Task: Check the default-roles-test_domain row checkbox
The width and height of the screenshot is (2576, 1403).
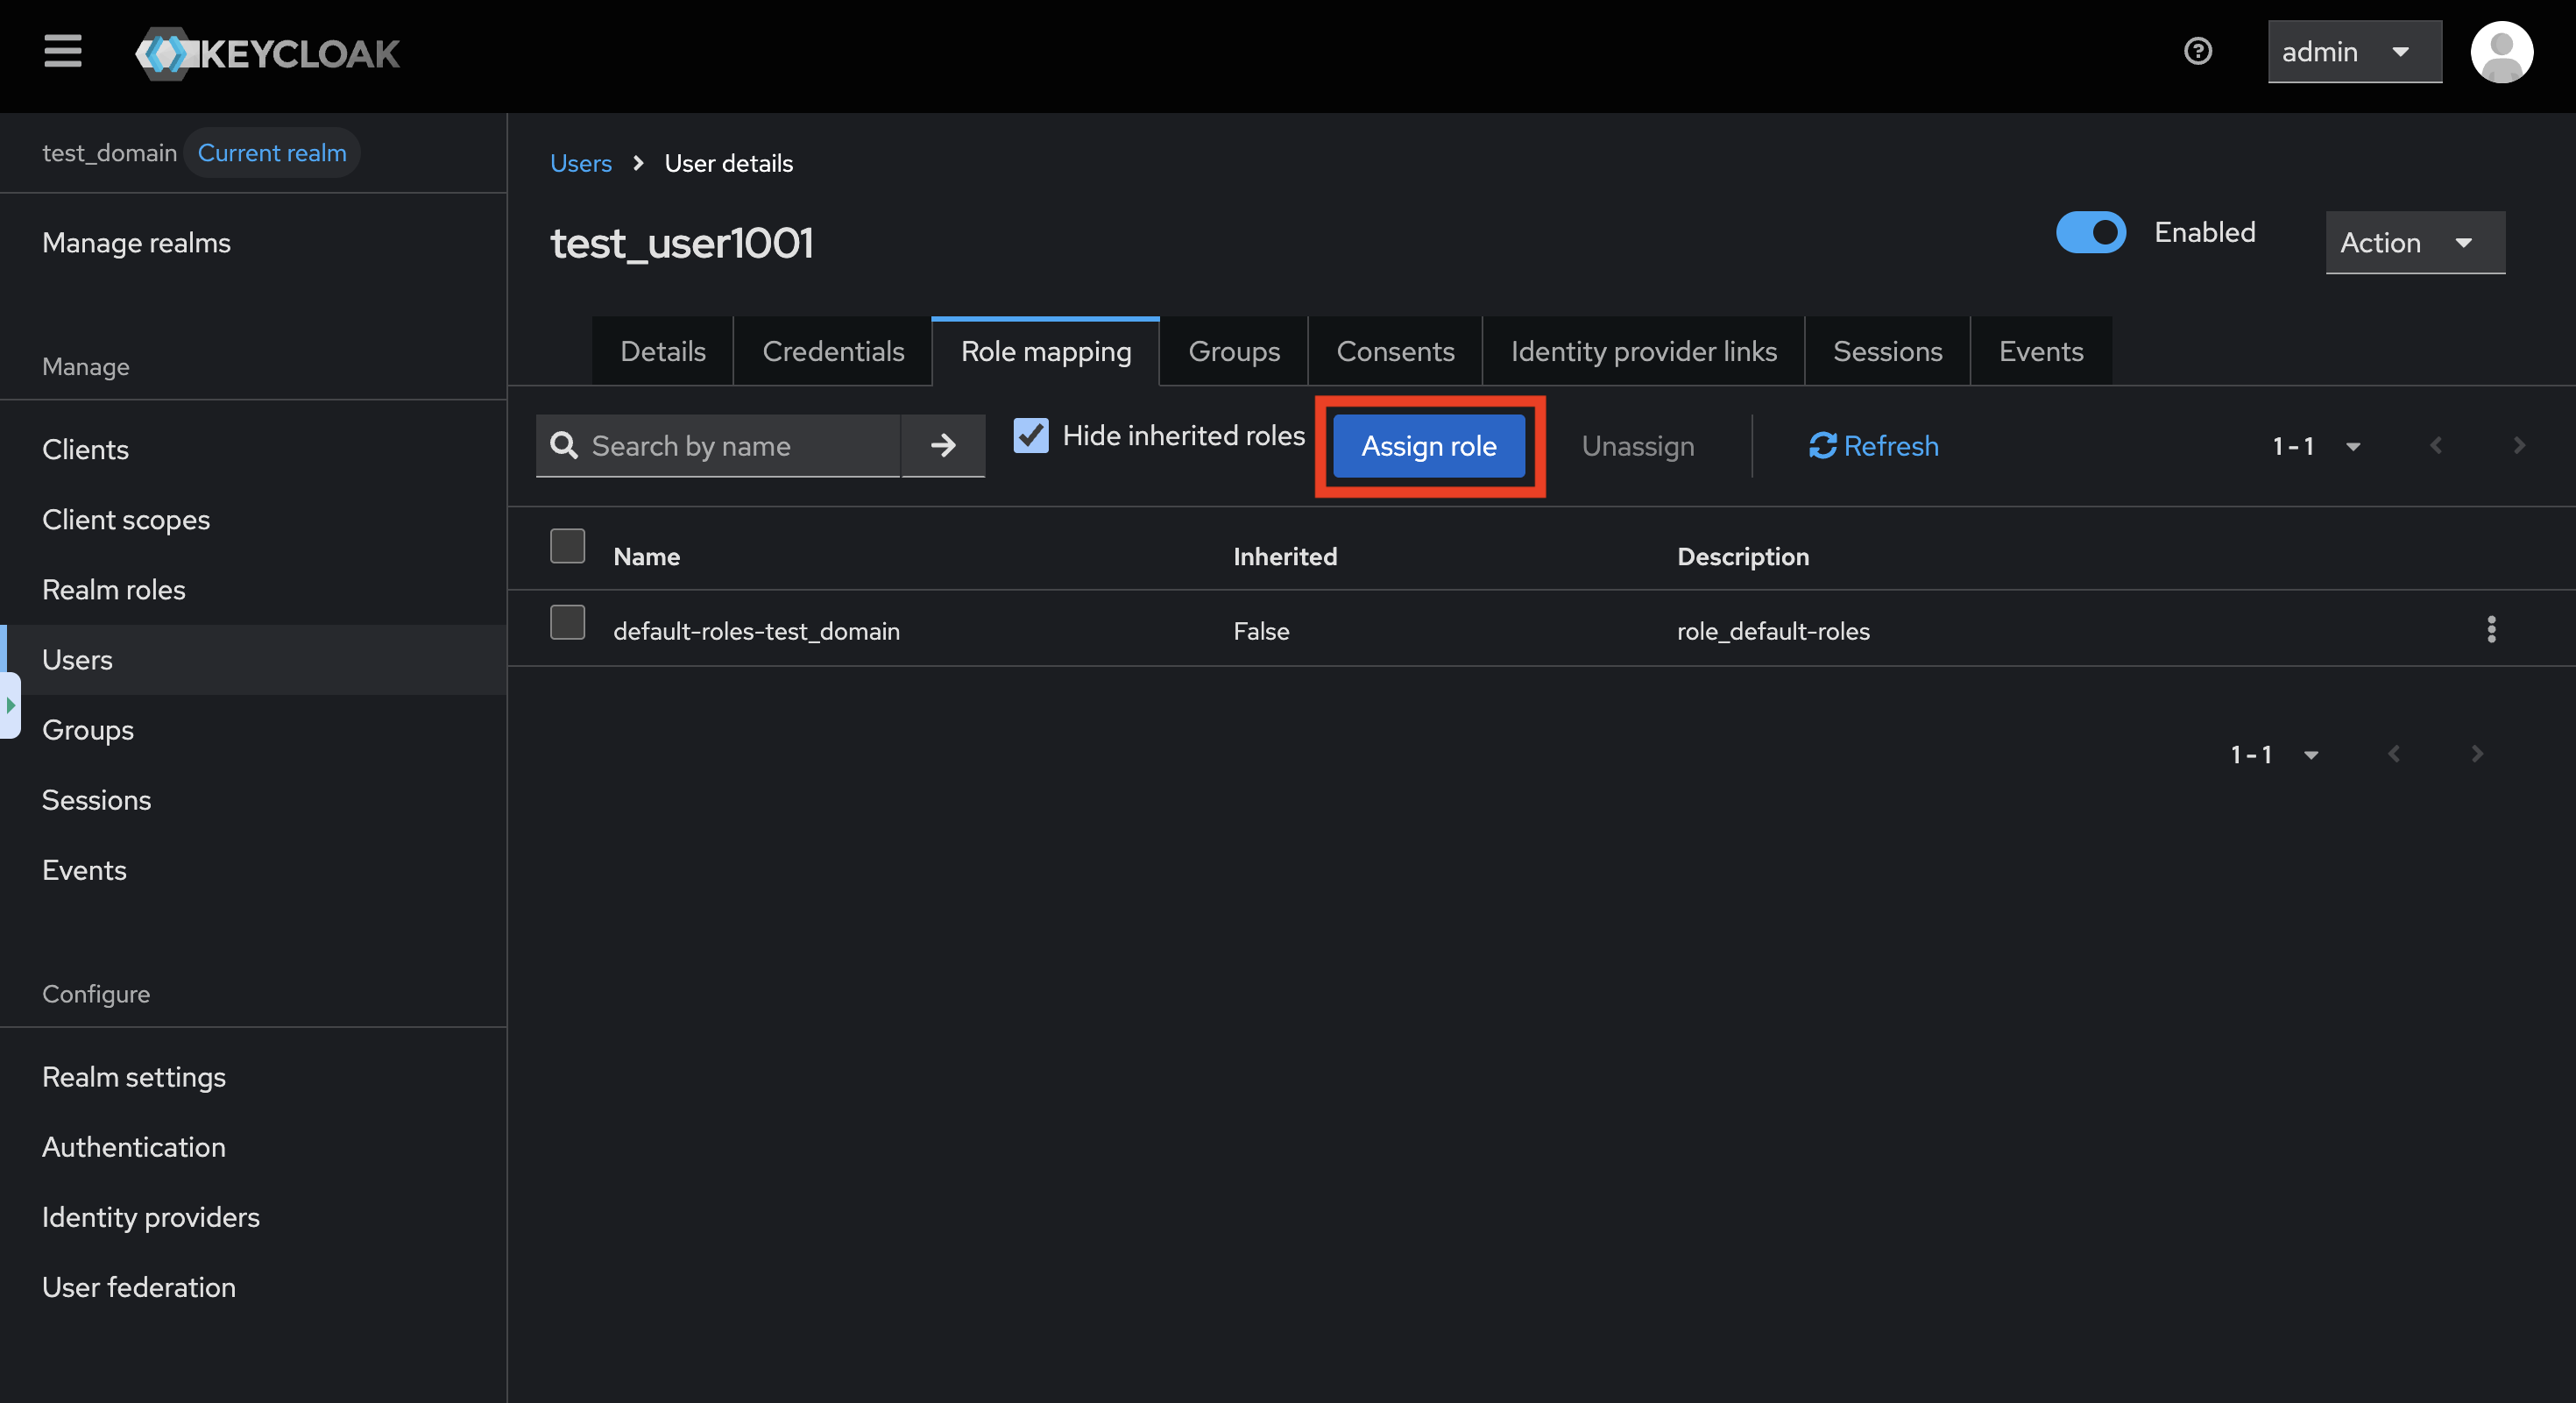Action: pos(567,623)
